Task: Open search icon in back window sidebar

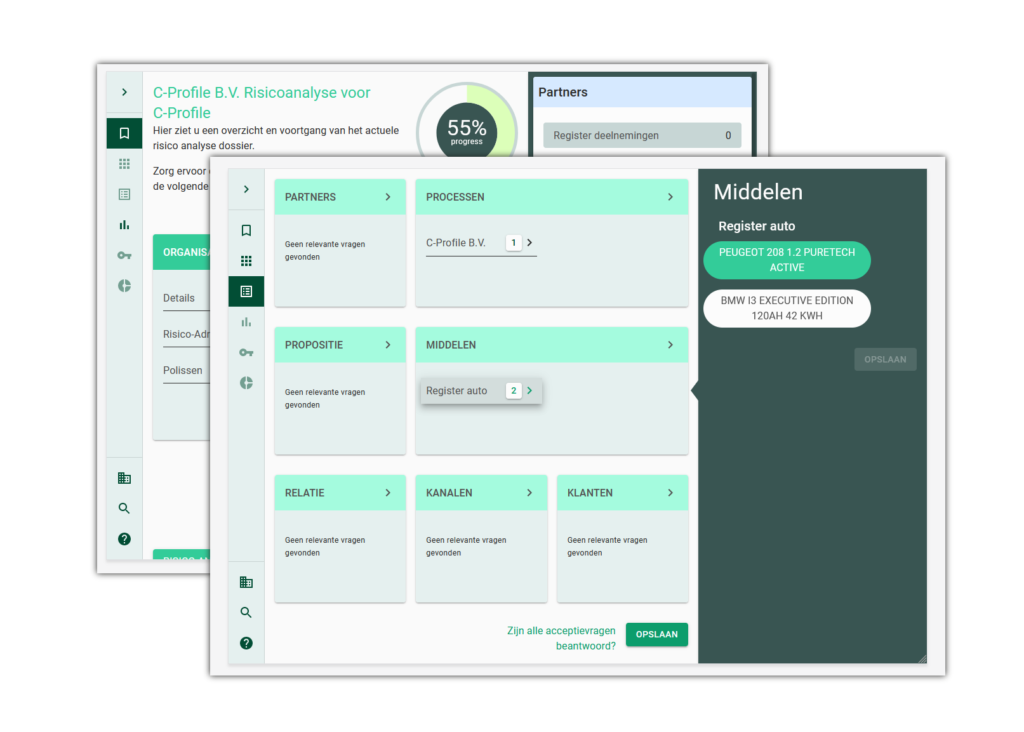Action: (124, 508)
